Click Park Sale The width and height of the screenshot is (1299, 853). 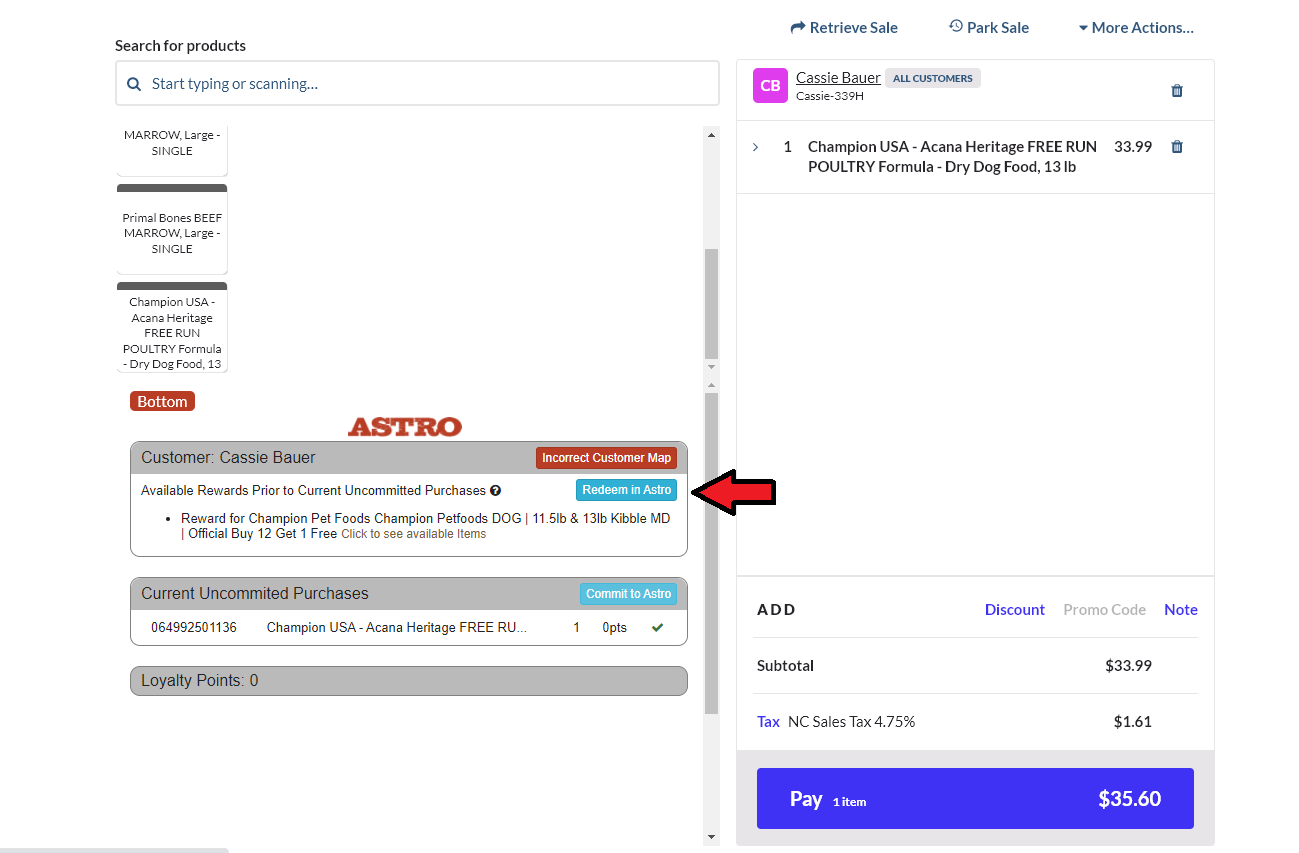click(x=988, y=28)
